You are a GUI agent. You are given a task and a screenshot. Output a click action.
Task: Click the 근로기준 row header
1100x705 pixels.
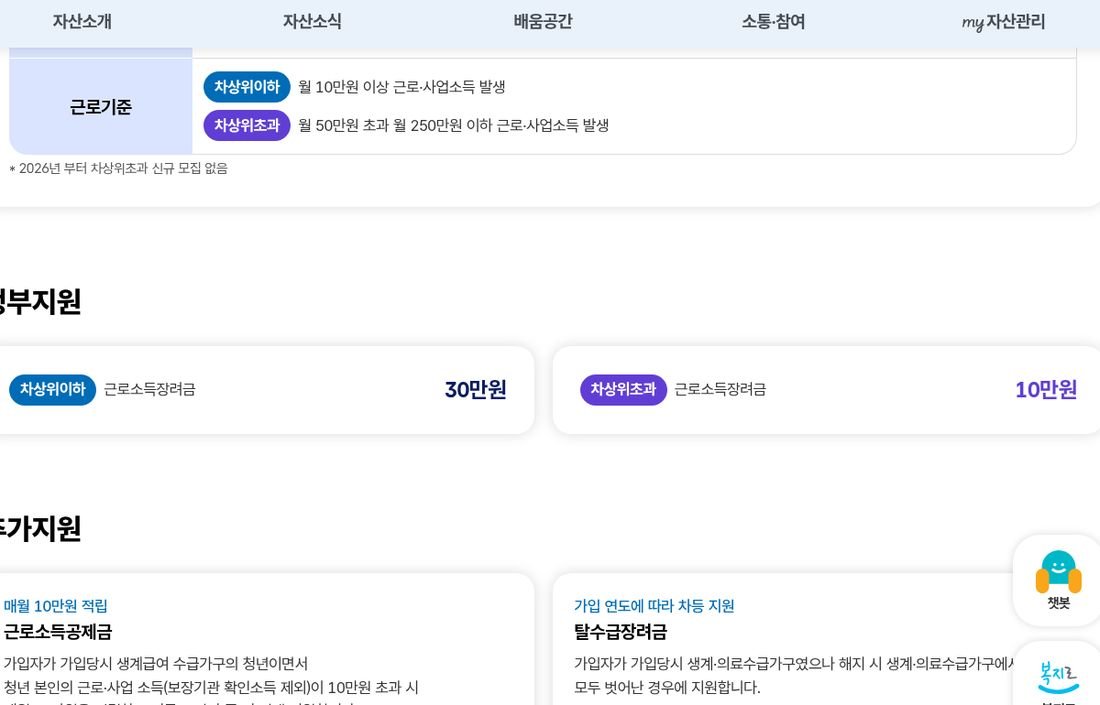(x=100, y=107)
